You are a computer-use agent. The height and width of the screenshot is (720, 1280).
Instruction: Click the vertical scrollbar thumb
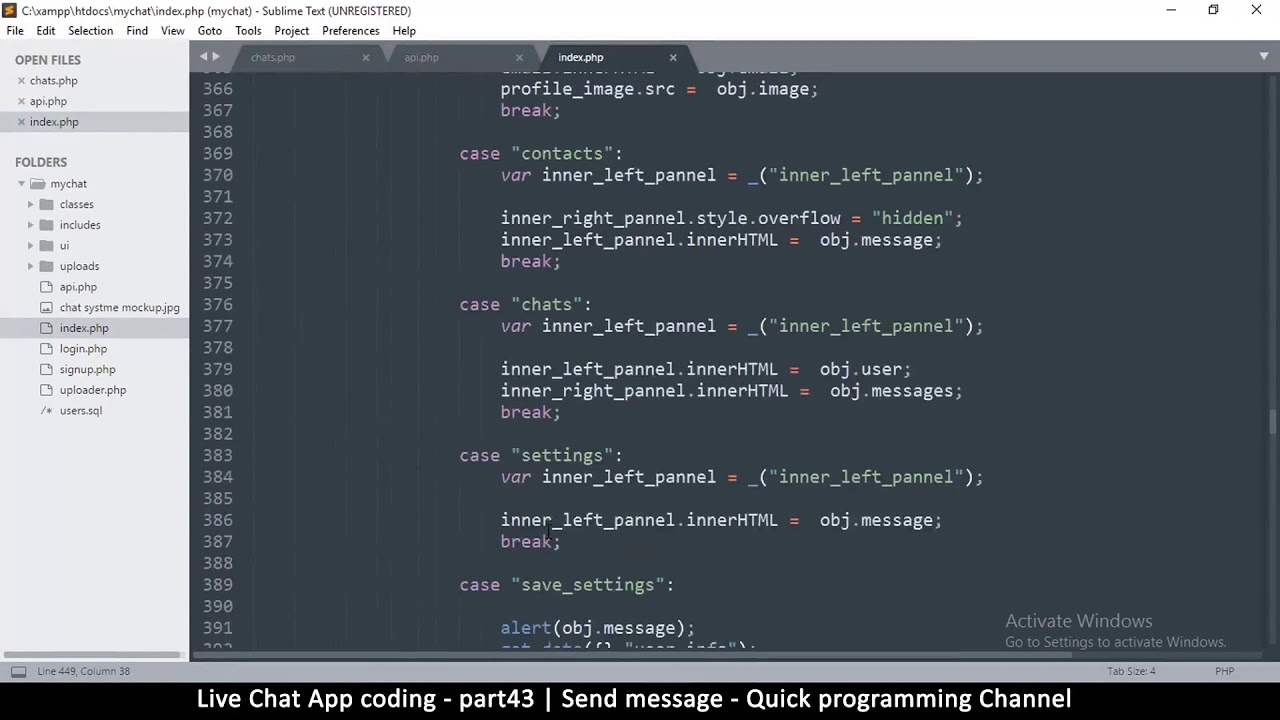click(1273, 422)
